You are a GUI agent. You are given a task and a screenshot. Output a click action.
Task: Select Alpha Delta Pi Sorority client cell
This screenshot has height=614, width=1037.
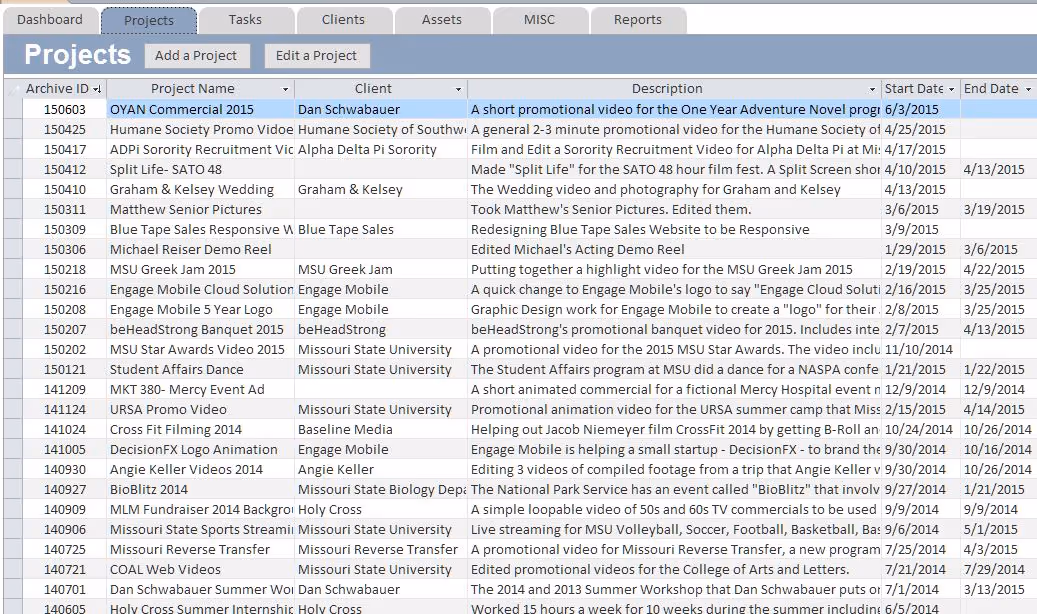381,150
